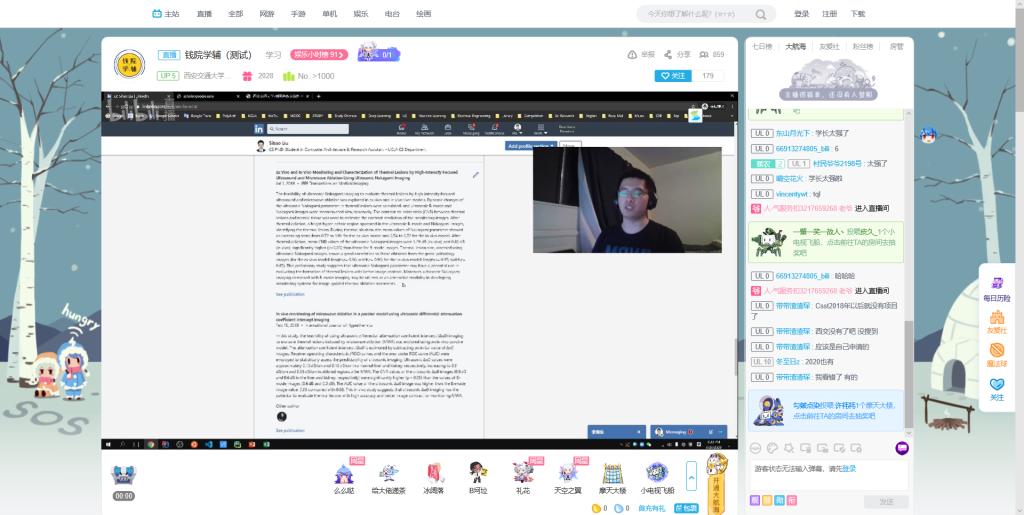Click the 学习 category tag
Viewport: 1024px width, 515px height.
click(273, 55)
